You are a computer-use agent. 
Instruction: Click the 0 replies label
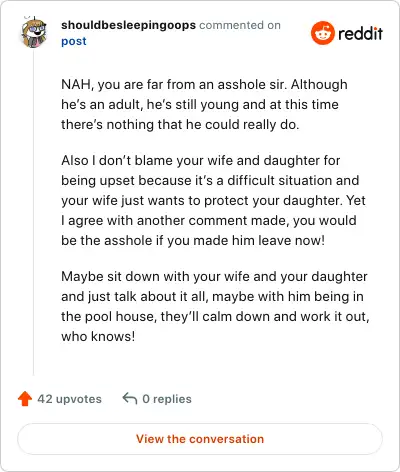tap(167, 399)
